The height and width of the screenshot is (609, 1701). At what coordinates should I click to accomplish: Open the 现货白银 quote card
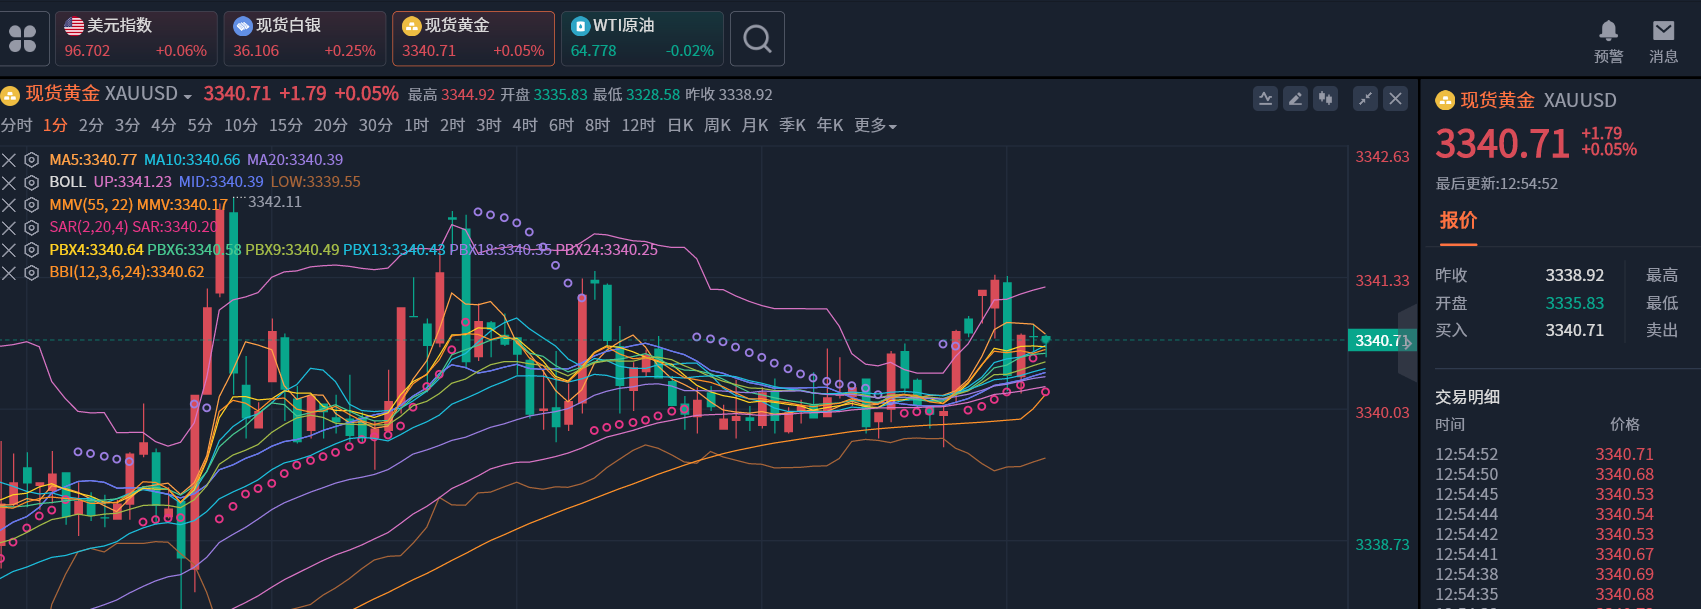(x=304, y=39)
